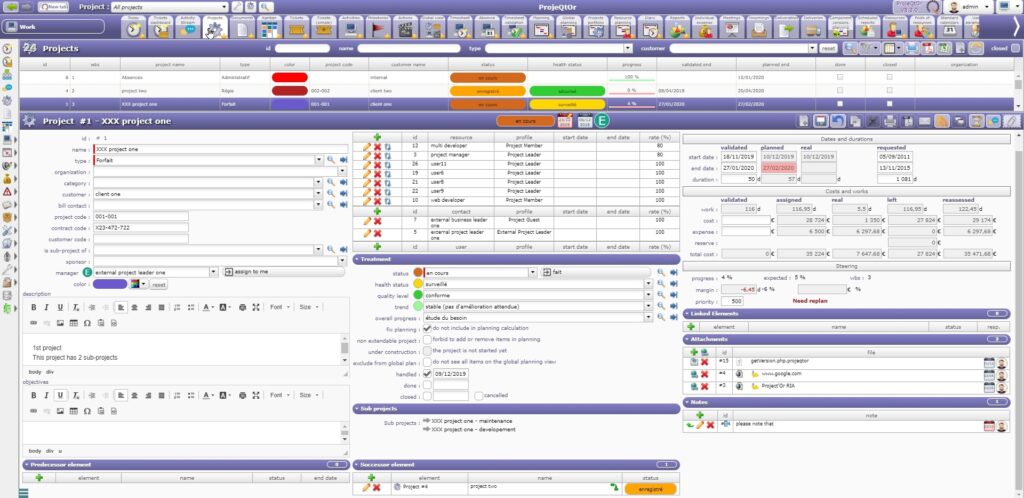Open the Advanced search magnifier icon in list toolbar
The image size is (1024, 498).
(x=850, y=48)
